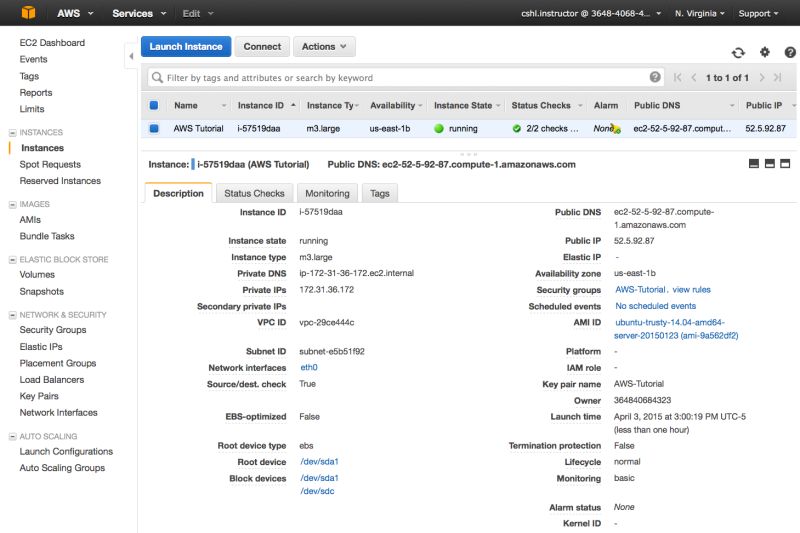Open AMIs in sidebar

pyautogui.click(x=30, y=220)
